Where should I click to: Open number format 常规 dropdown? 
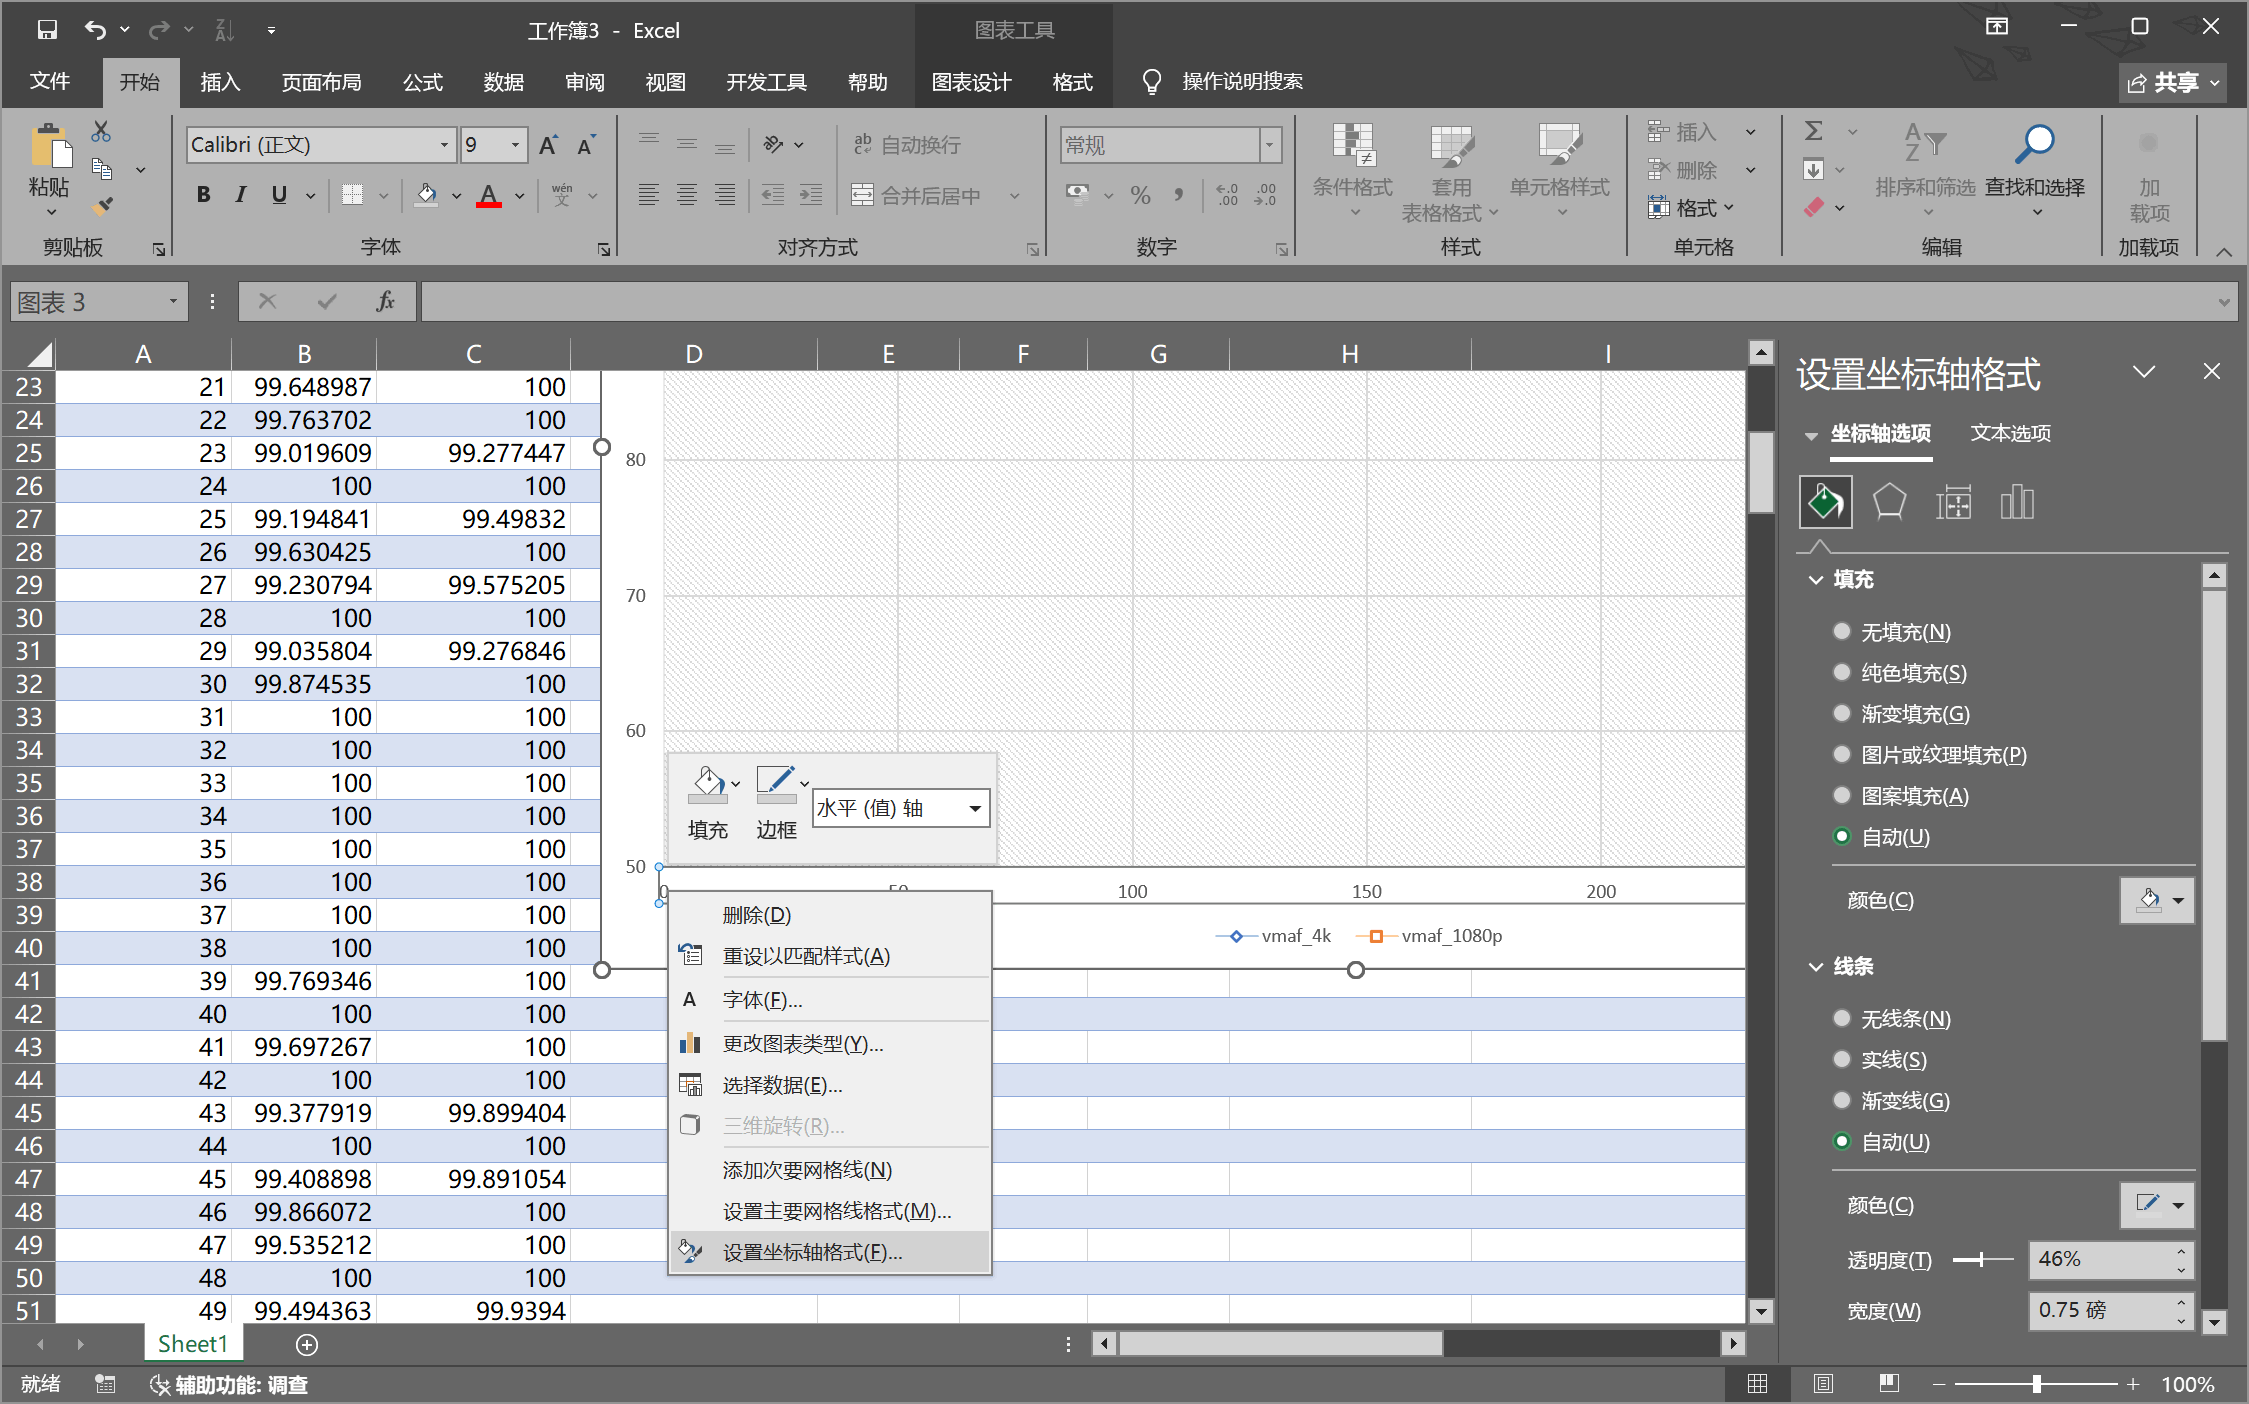1270,145
